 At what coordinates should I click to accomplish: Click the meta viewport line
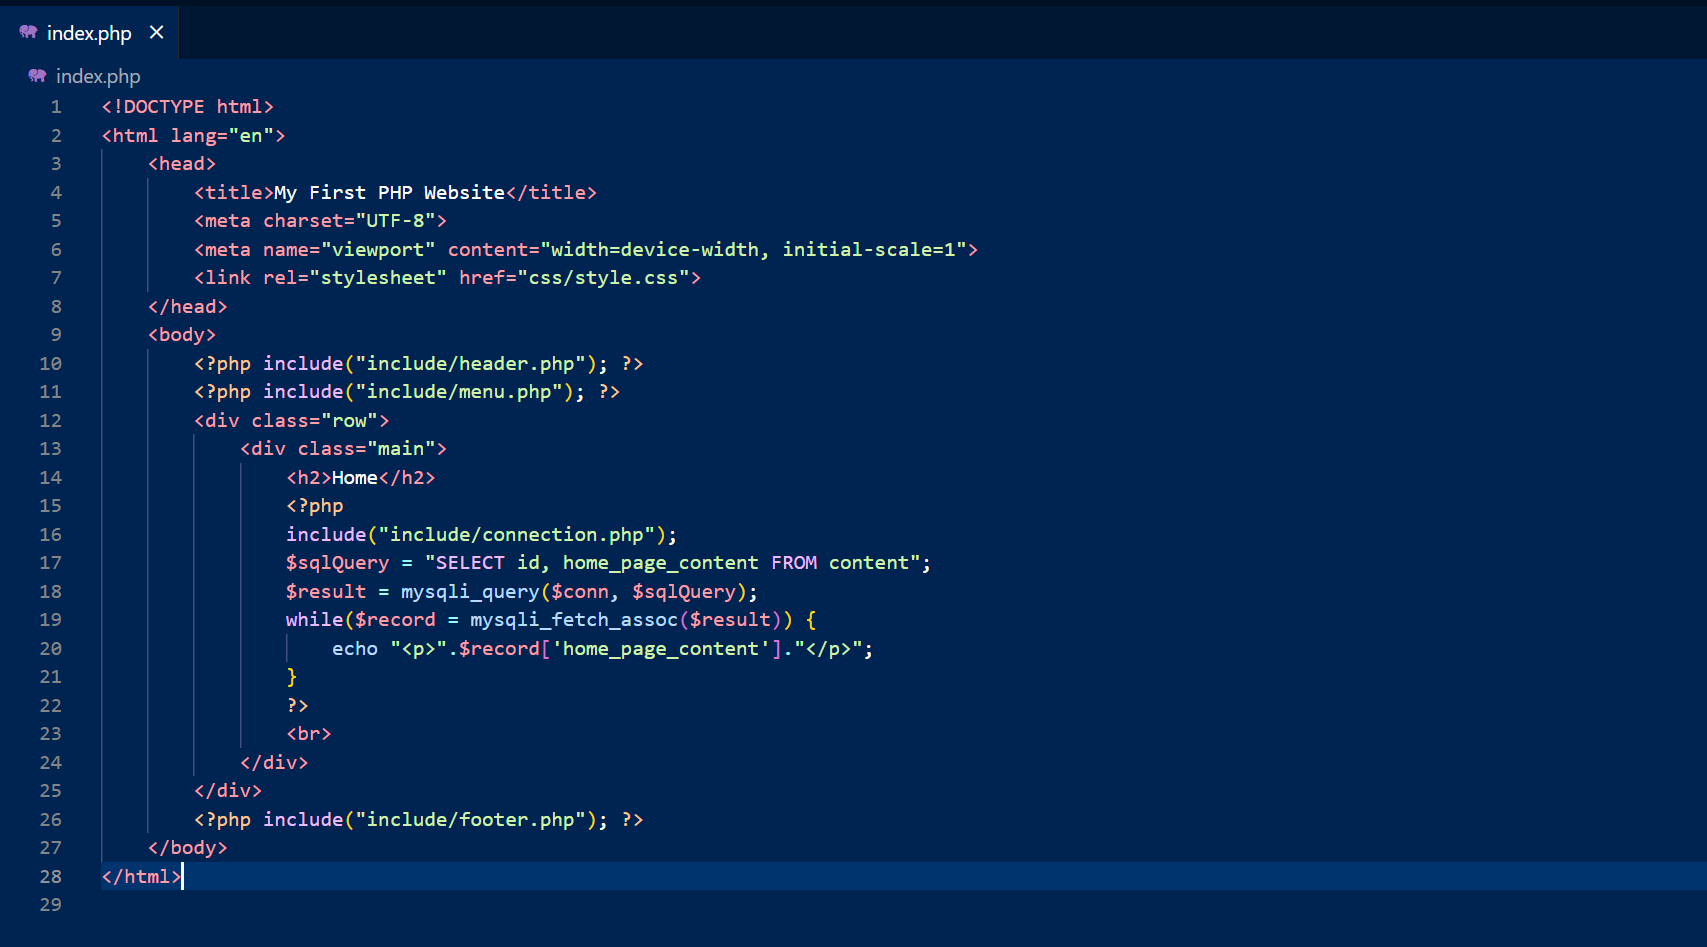(586, 250)
